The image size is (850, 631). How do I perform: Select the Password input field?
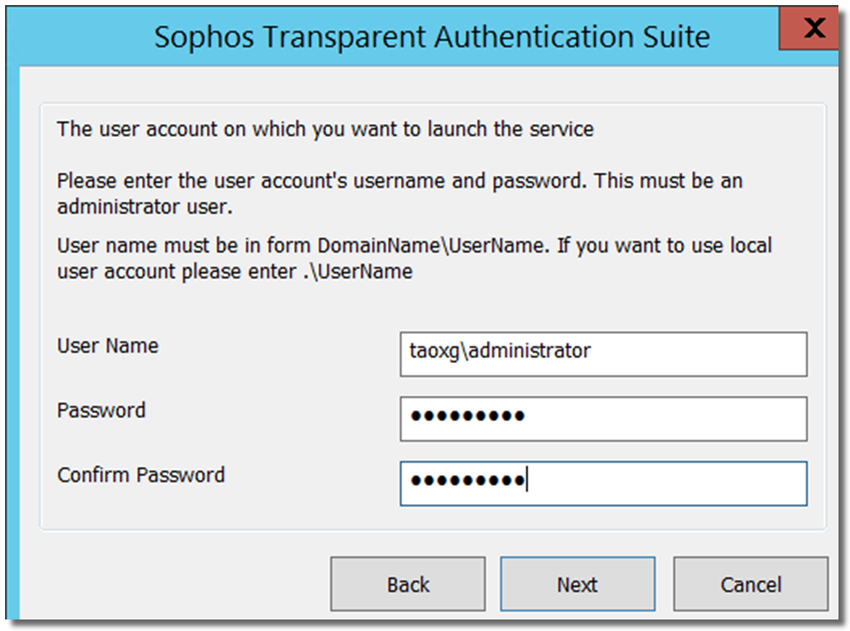point(603,419)
